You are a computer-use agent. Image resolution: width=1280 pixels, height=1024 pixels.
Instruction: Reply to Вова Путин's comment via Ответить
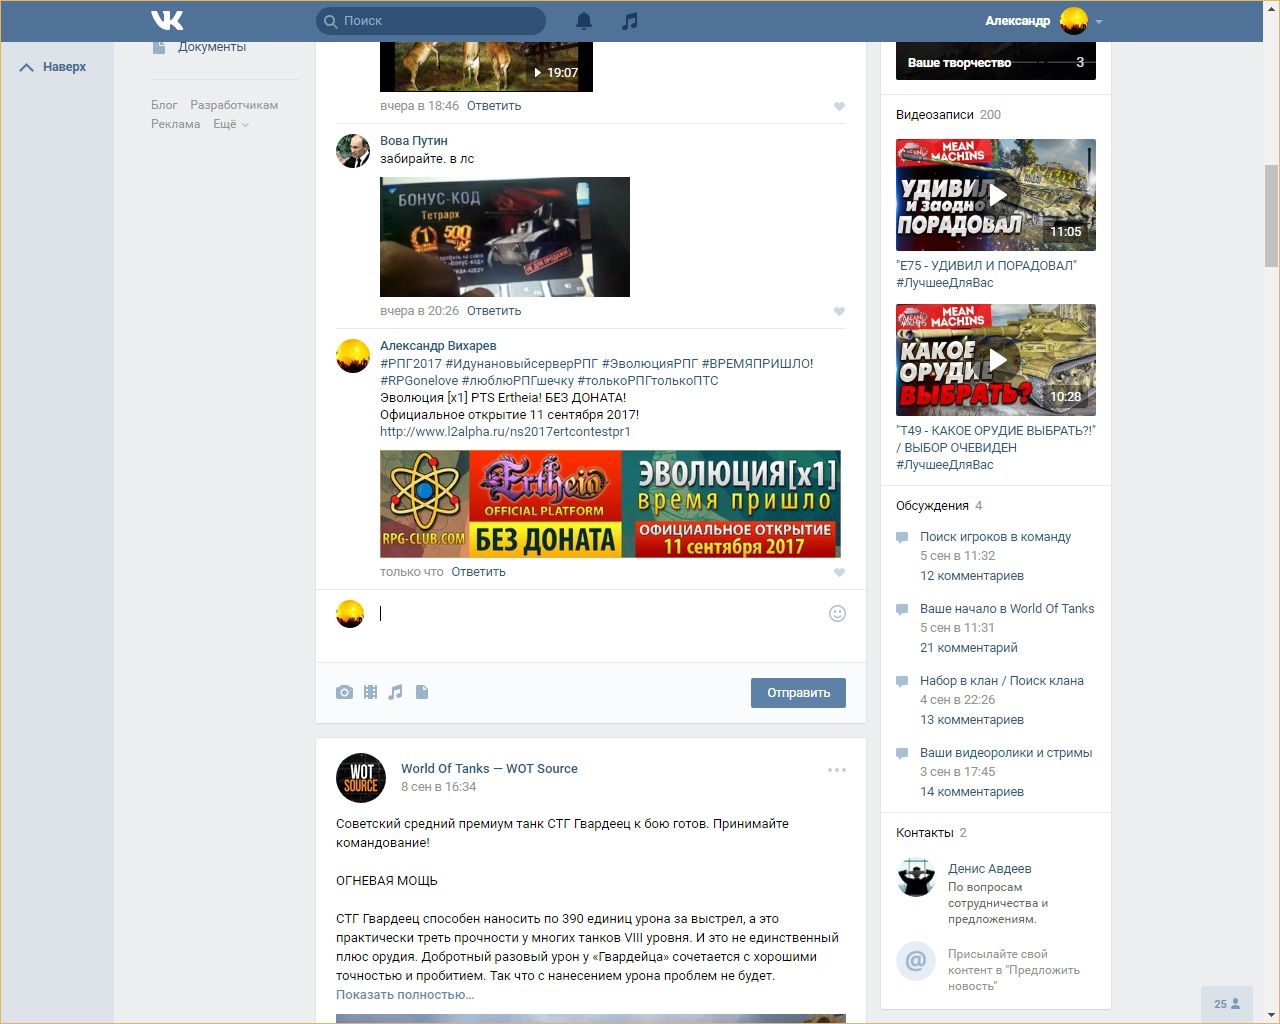(x=494, y=311)
